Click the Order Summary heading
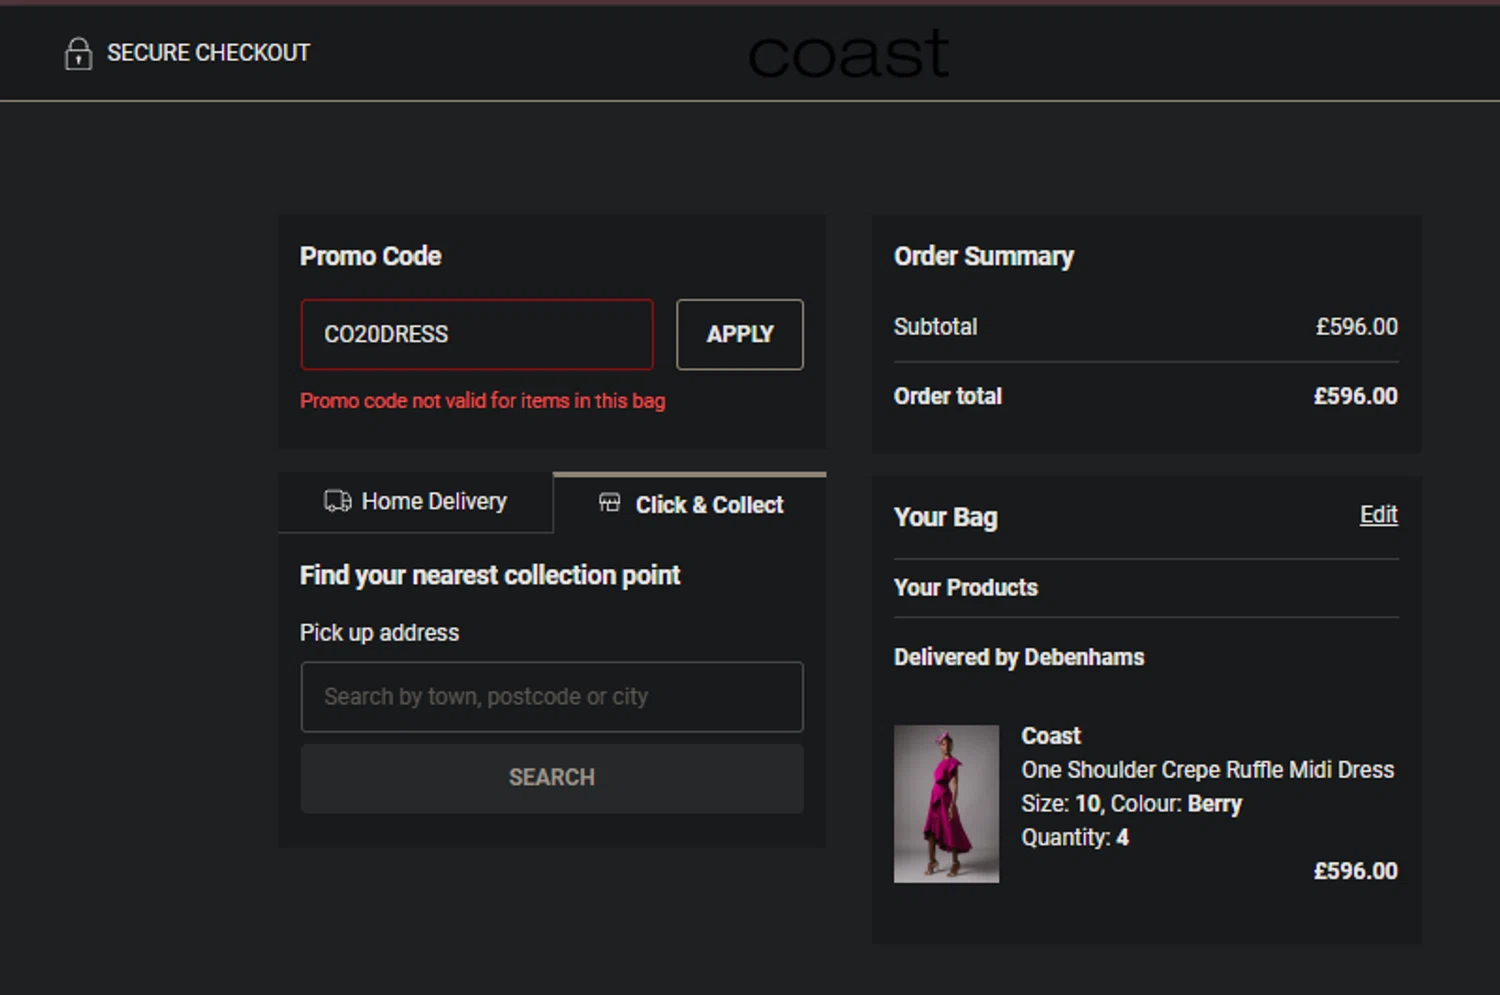 984,257
